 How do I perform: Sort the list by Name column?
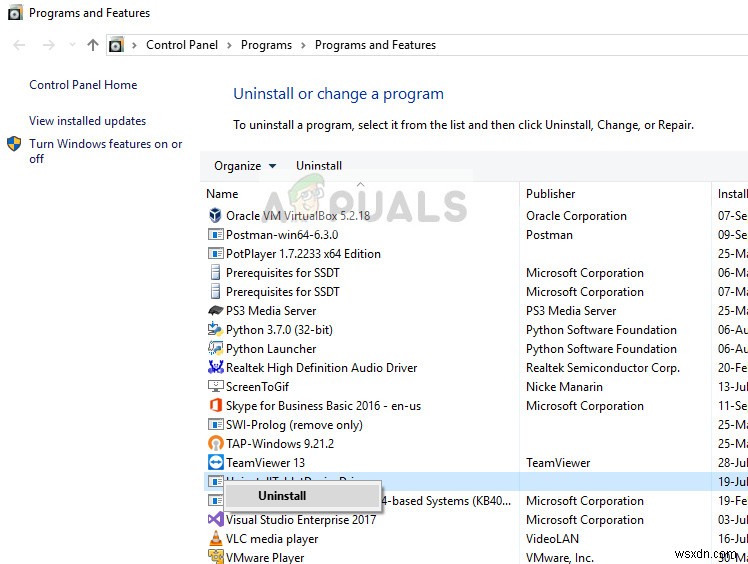pyautogui.click(x=222, y=194)
